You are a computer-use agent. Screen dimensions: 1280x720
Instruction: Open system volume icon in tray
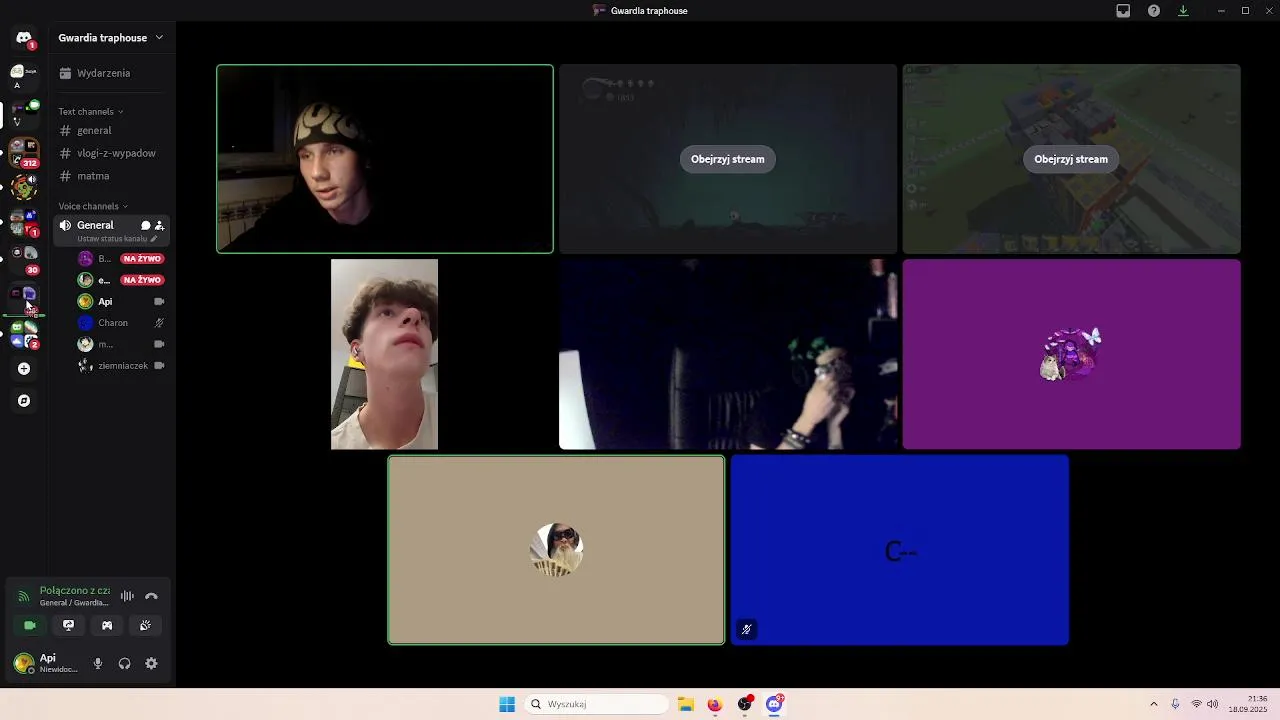[x=1212, y=705]
